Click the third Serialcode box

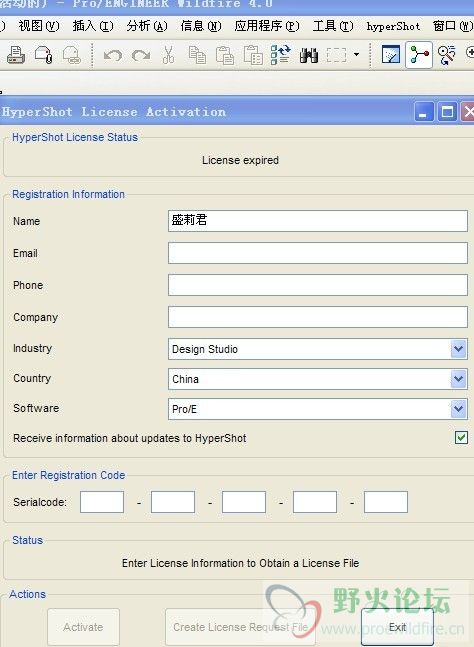click(244, 502)
